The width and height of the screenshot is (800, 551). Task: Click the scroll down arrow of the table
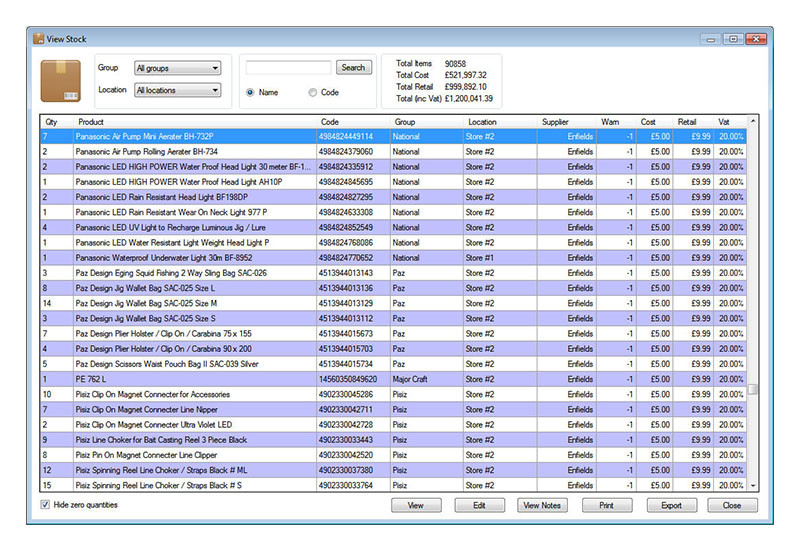[753, 486]
